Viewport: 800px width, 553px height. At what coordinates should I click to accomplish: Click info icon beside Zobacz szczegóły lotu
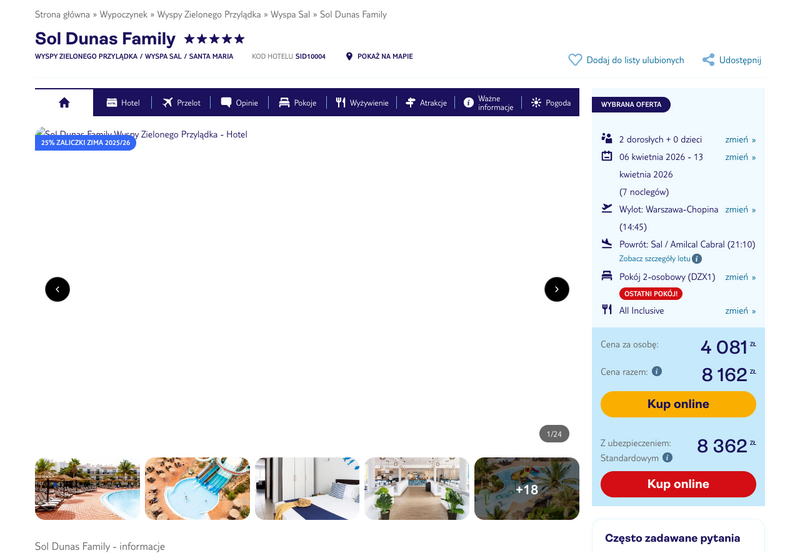tap(697, 259)
